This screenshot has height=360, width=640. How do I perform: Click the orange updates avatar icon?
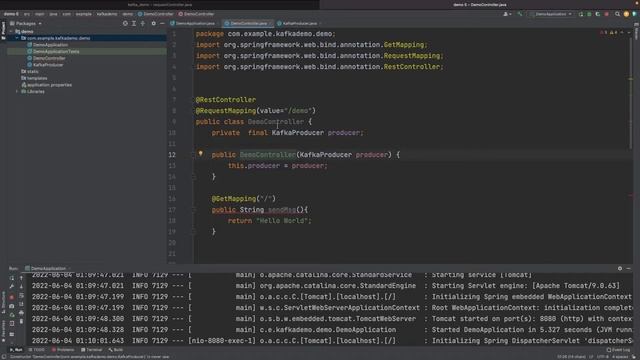click(x=626, y=14)
